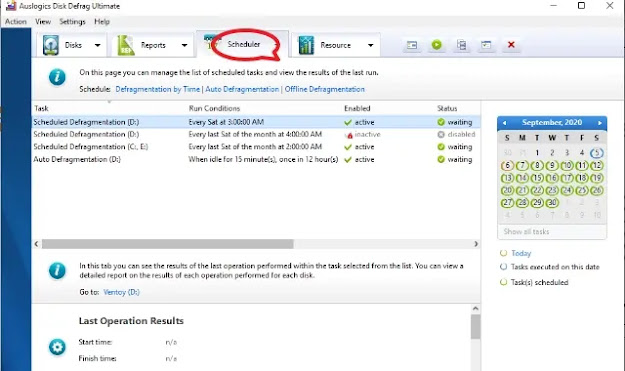Switch to the Scheduler tab

coord(244,44)
